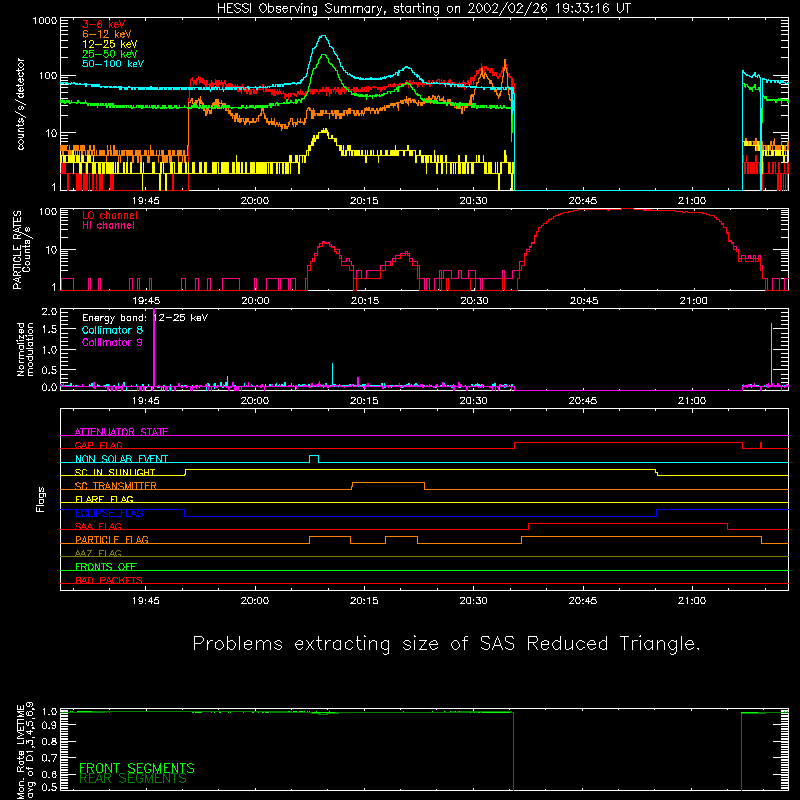Click the SC_TRANSMITTER raised segment in the Flags panel
The height and width of the screenshot is (800, 800).
click(388, 483)
